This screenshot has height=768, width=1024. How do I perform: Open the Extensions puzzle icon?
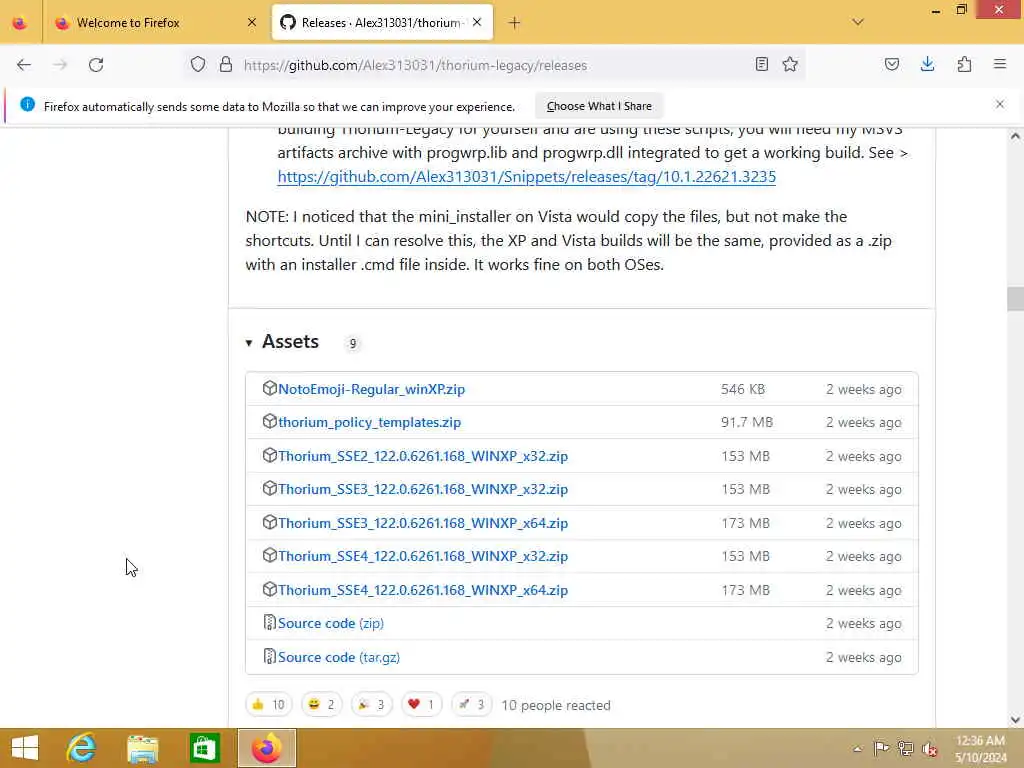tap(964, 64)
